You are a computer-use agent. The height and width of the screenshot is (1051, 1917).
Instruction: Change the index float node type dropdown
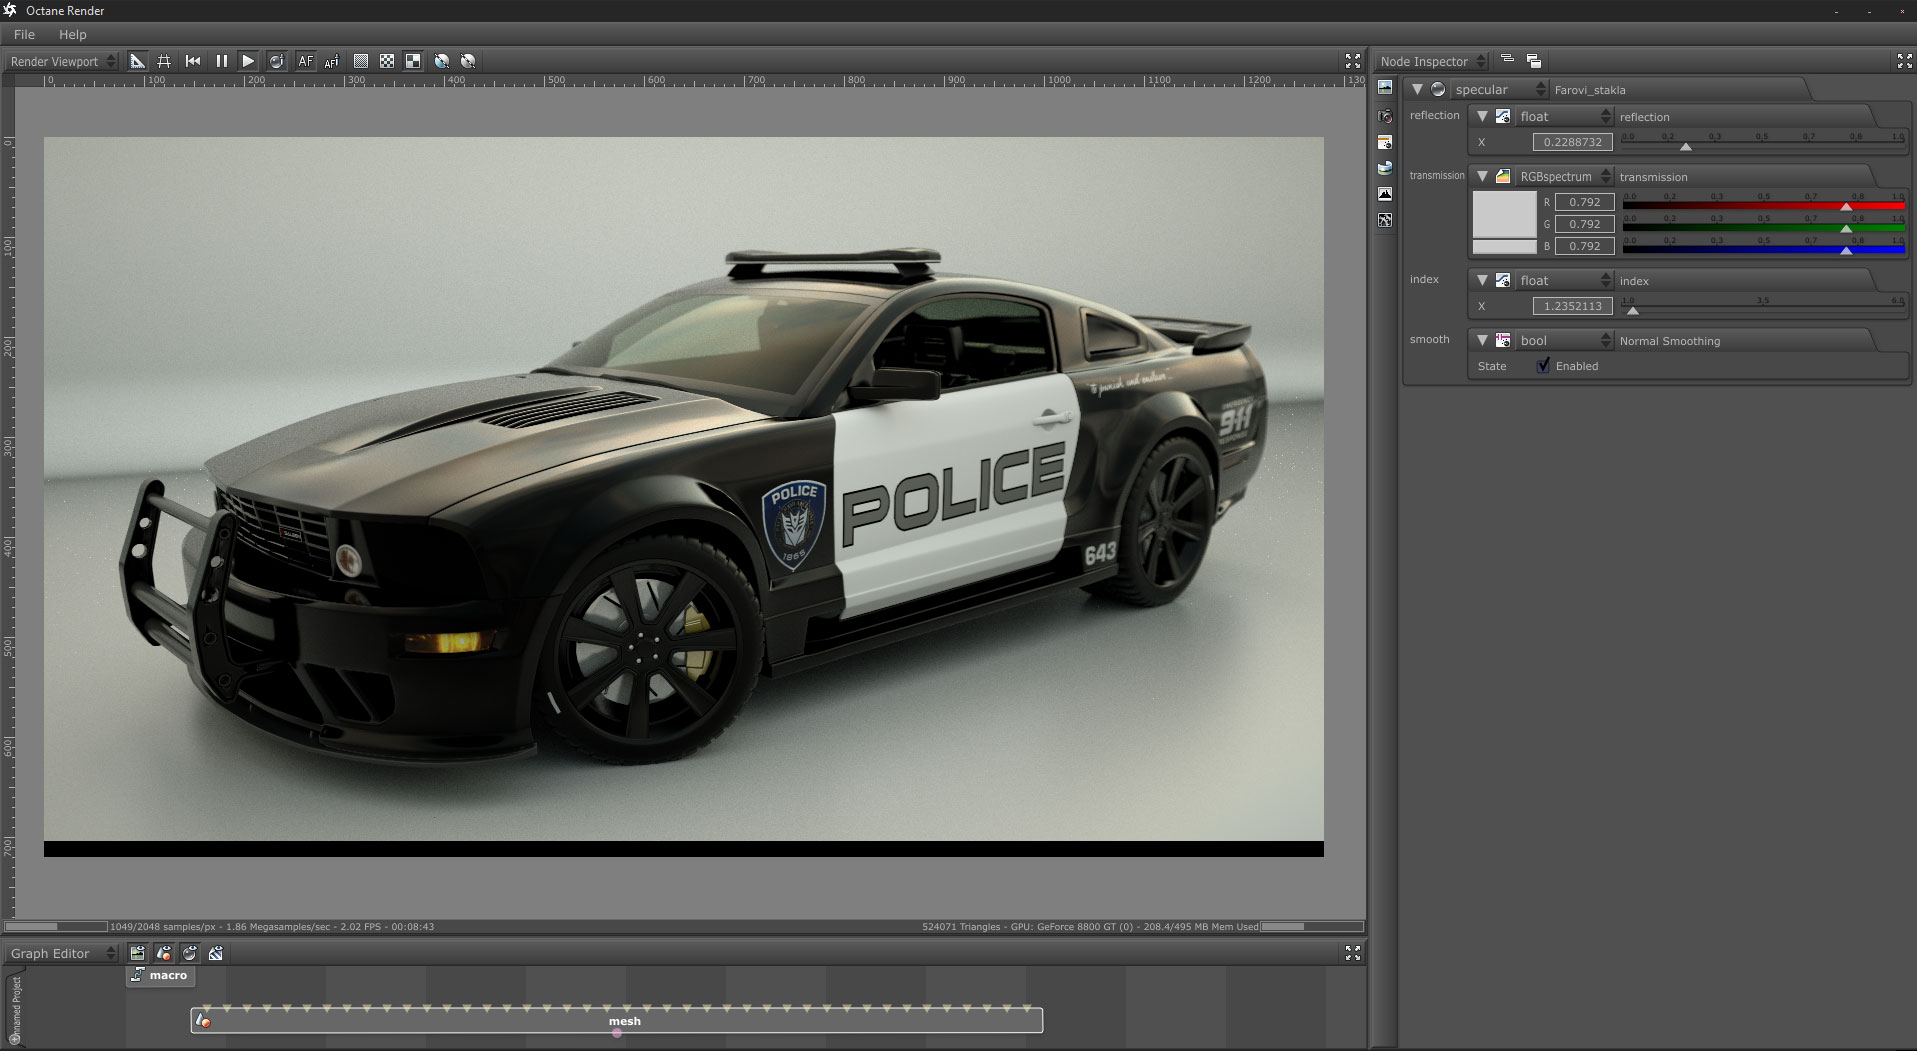pos(1564,280)
